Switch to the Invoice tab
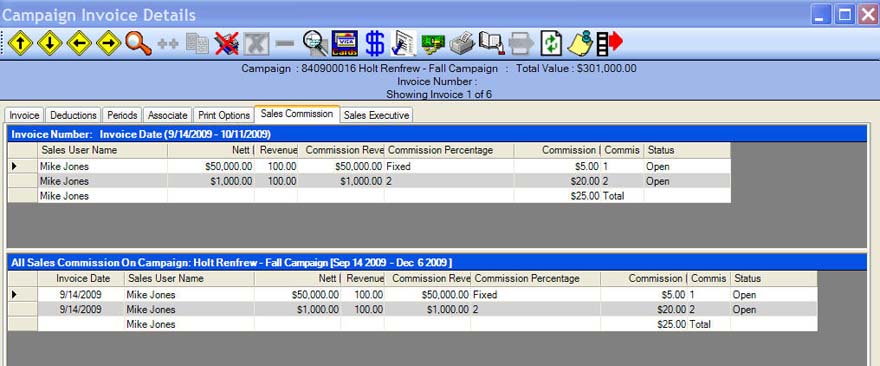 (24, 115)
